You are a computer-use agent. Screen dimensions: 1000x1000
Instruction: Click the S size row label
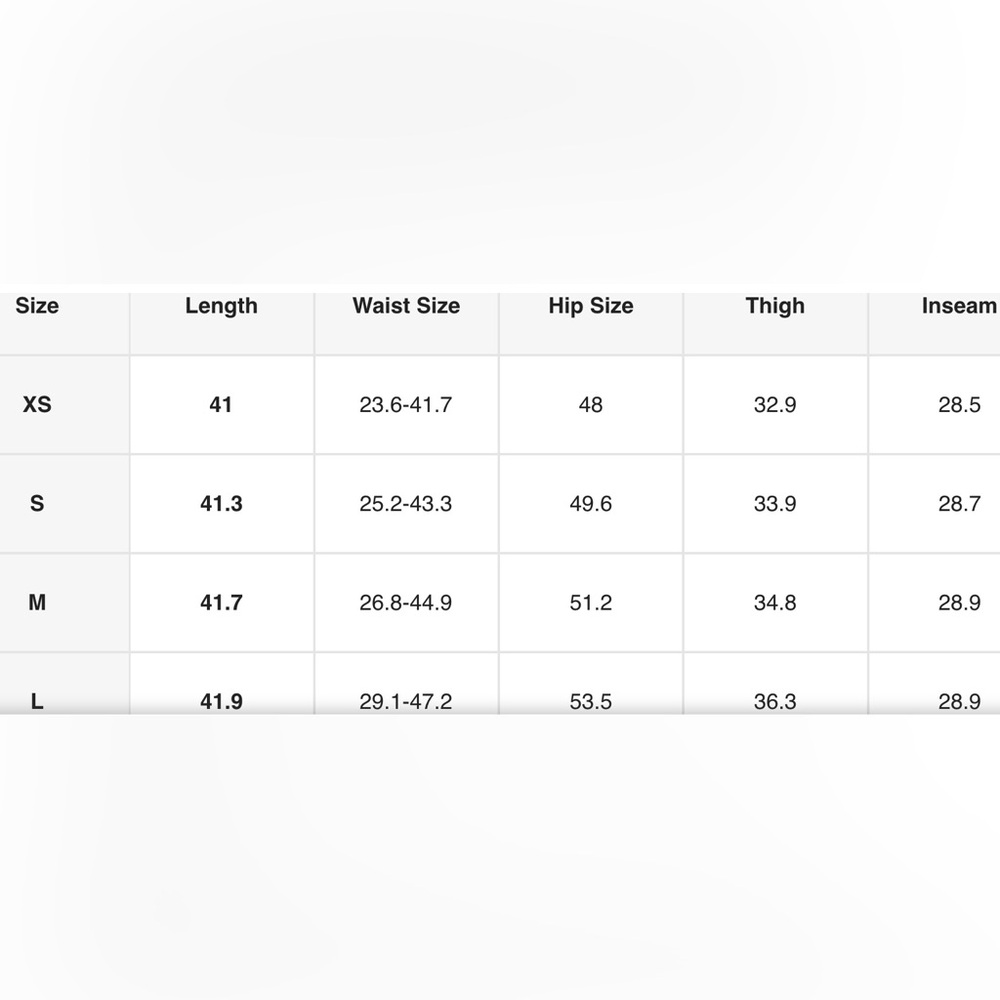pyautogui.click(x=37, y=504)
